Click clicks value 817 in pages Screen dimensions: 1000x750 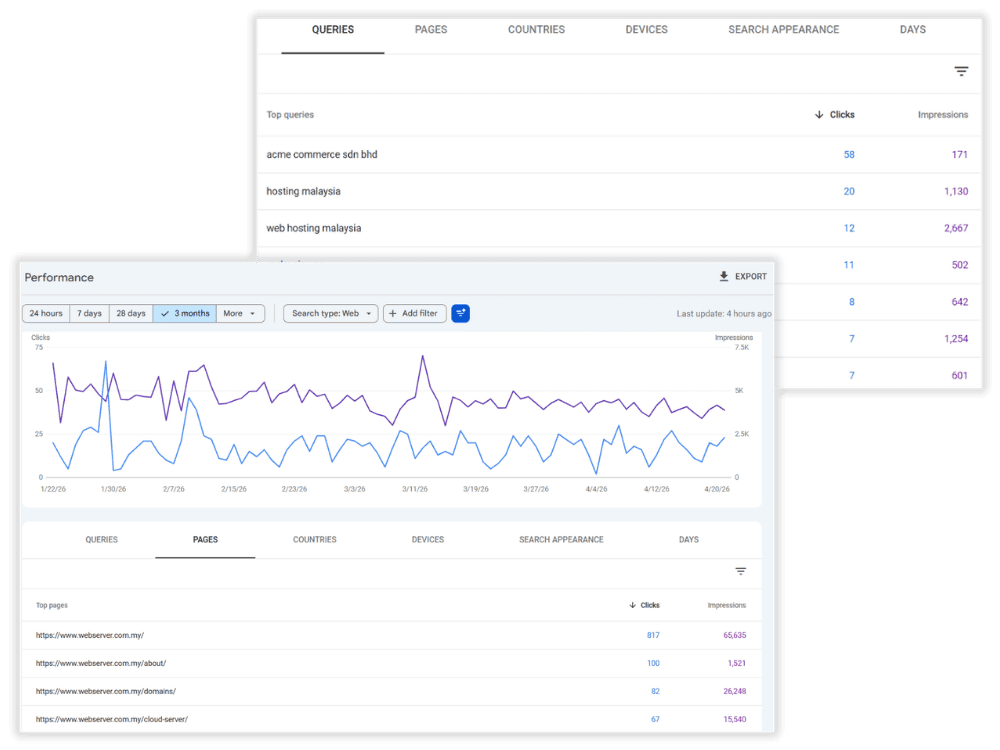653,635
